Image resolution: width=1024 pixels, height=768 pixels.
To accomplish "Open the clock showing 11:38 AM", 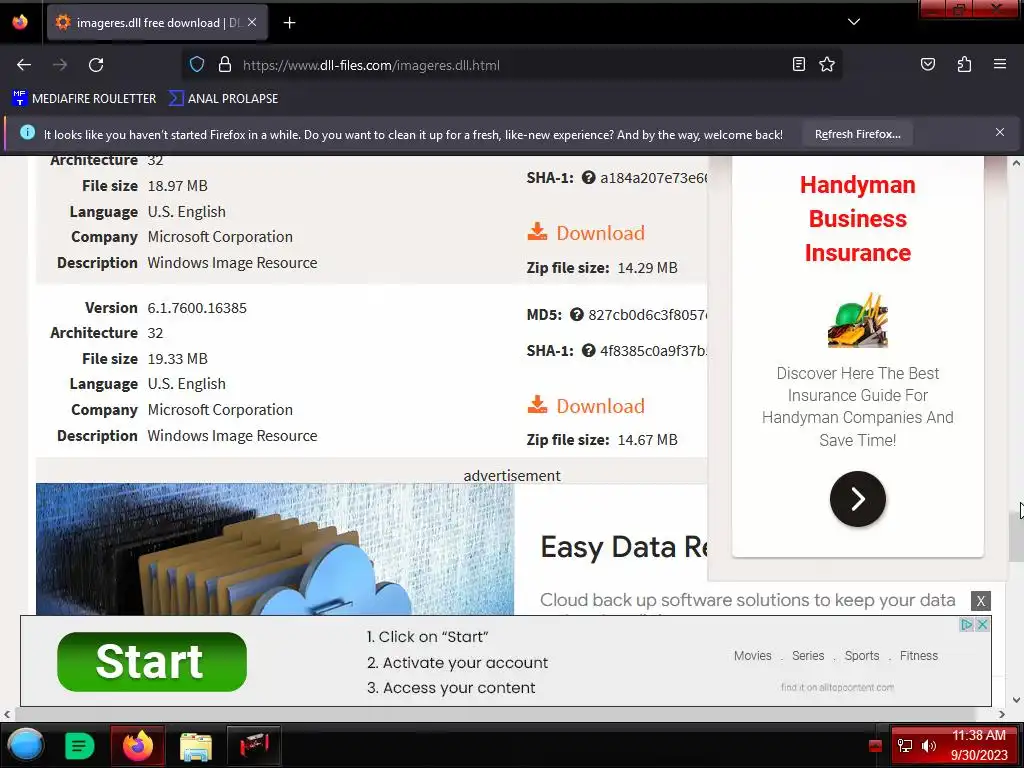I will point(979,745).
